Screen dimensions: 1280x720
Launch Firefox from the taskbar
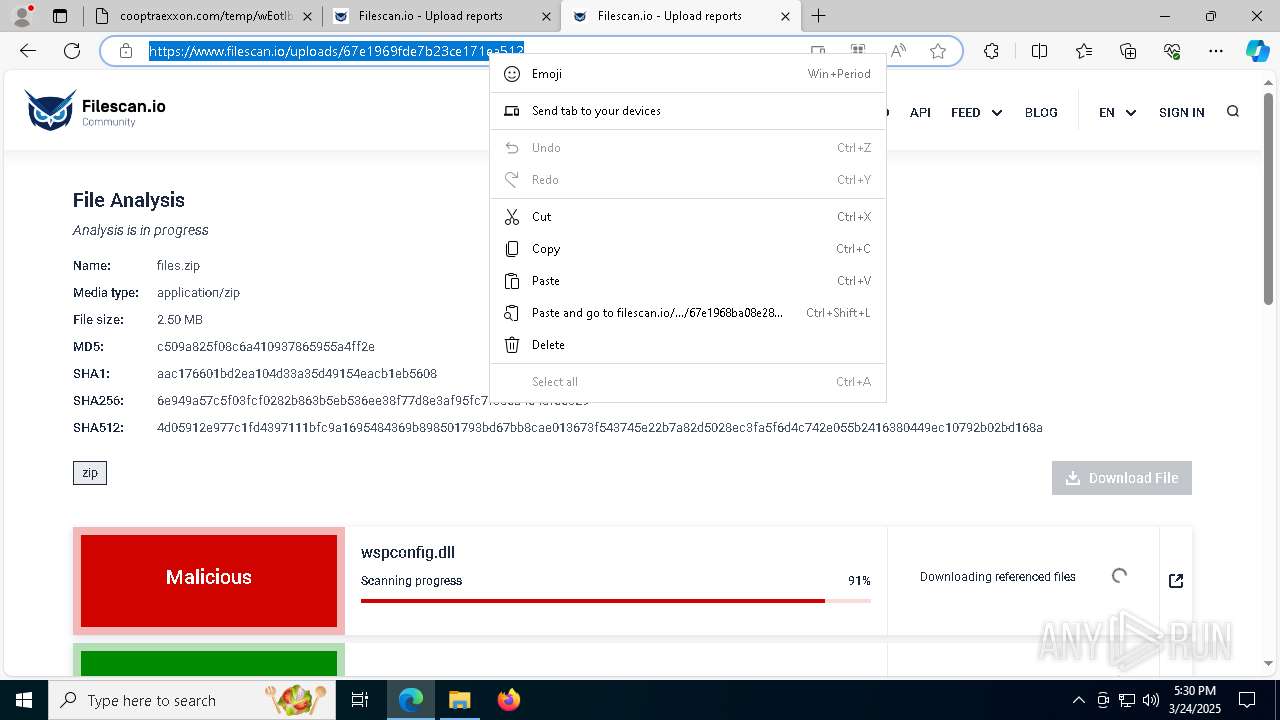(x=509, y=700)
